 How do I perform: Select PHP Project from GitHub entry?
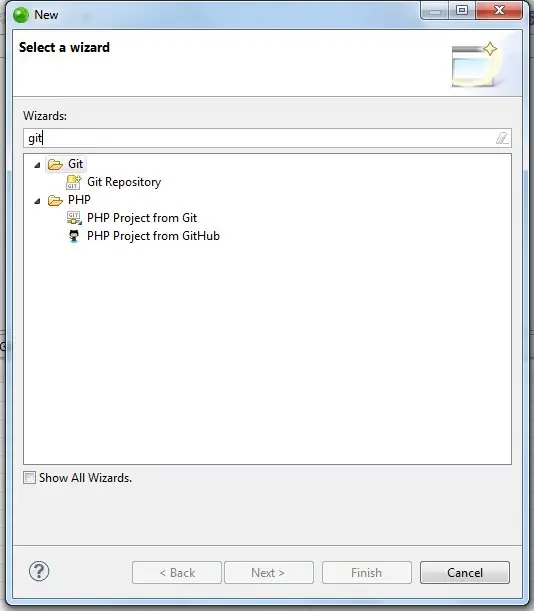pos(153,236)
